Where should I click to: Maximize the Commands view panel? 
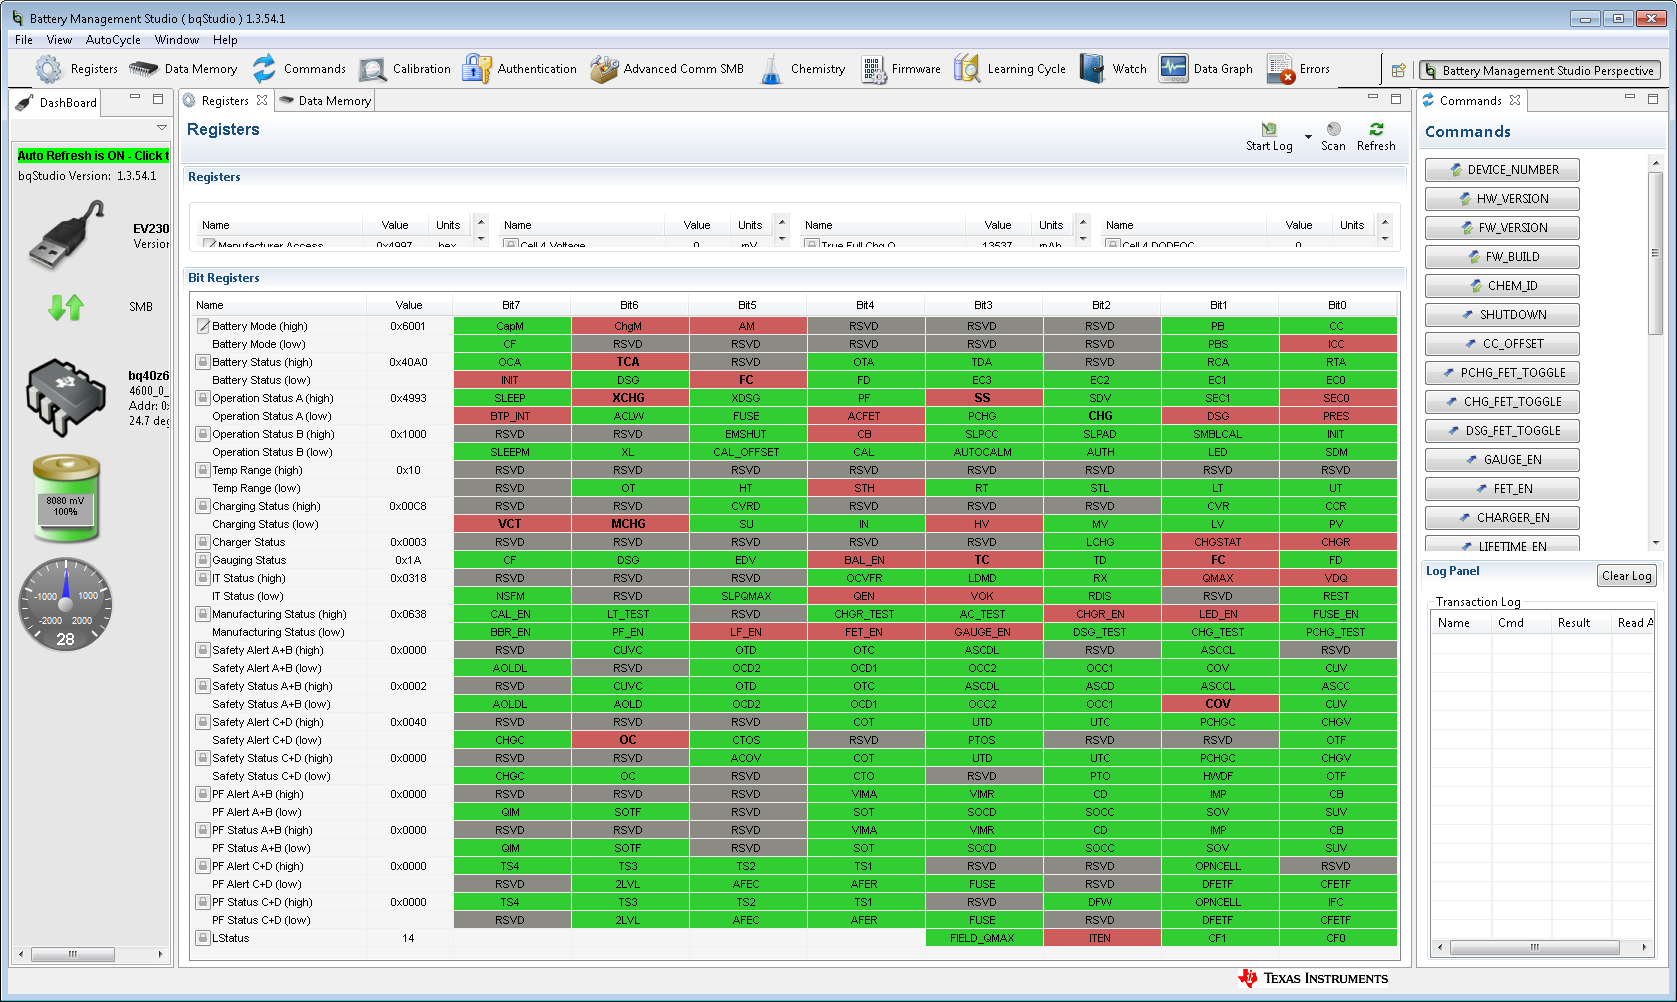point(1653,98)
